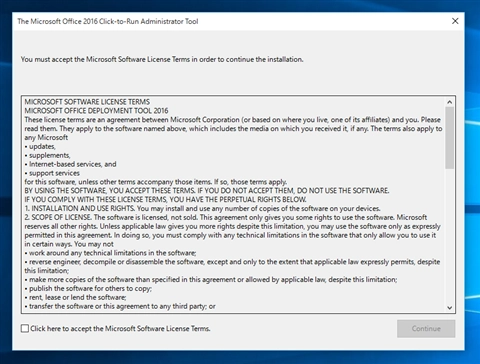This screenshot has width=480, height=364.
Task: Close the Click-to-Run Administrator Tool dialog
Action: [x=455, y=21]
